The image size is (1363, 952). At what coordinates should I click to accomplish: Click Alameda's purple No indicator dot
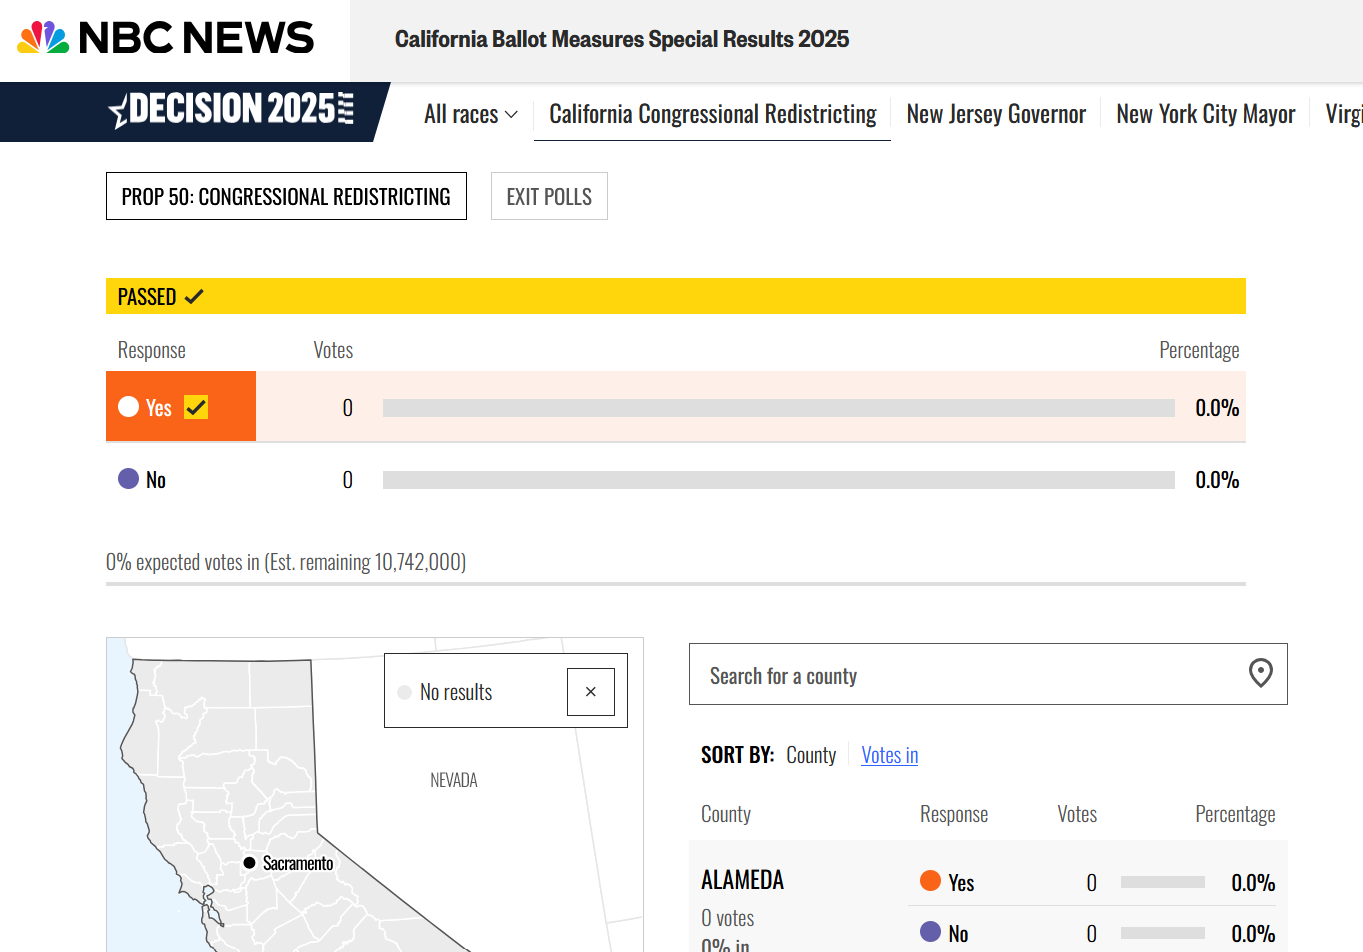tap(930, 931)
